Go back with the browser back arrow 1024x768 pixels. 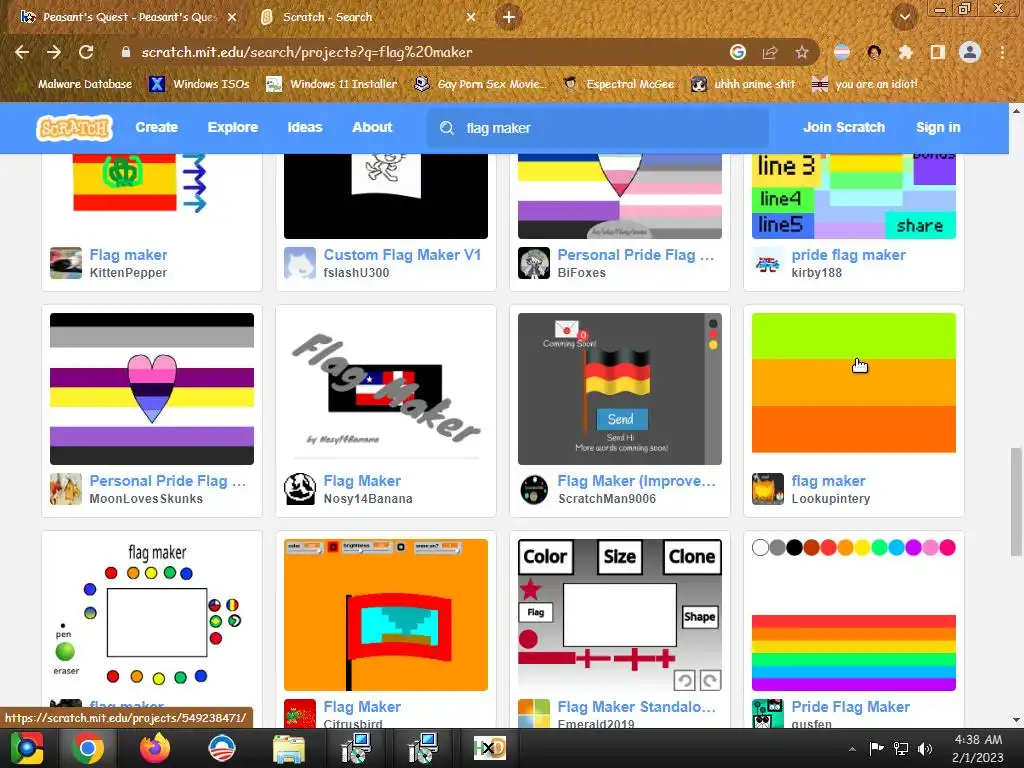(x=22, y=52)
